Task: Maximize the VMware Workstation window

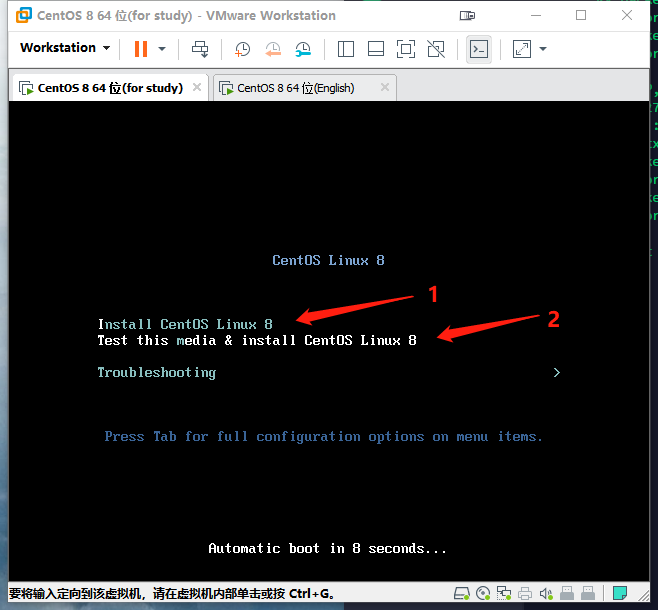Action: (x=581, y=16)
